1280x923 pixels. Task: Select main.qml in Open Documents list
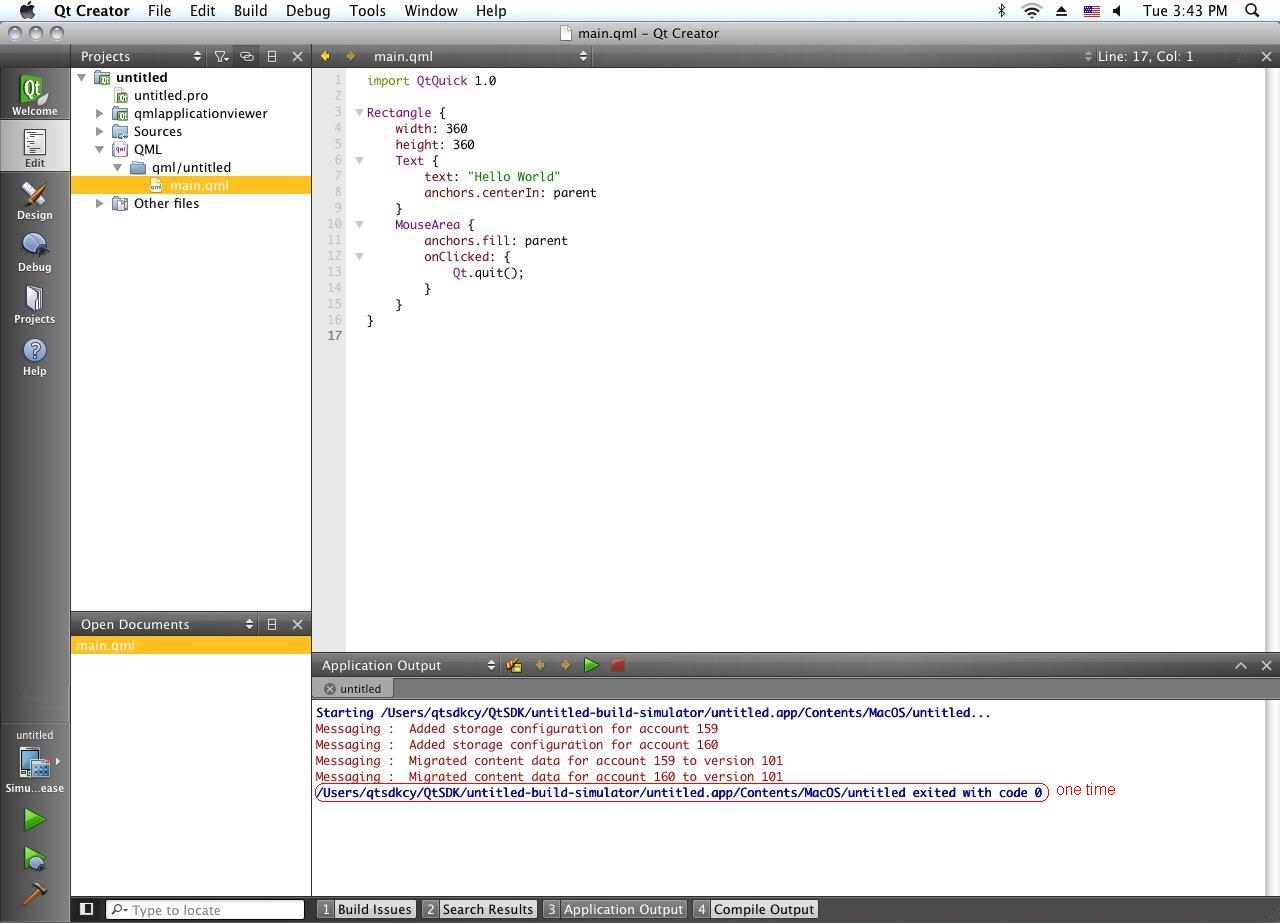point(190,646)
